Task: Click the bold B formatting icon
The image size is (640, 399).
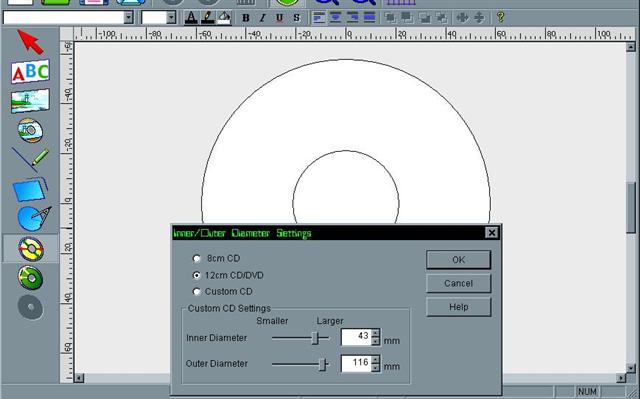Action: click(x=246, y=18)
